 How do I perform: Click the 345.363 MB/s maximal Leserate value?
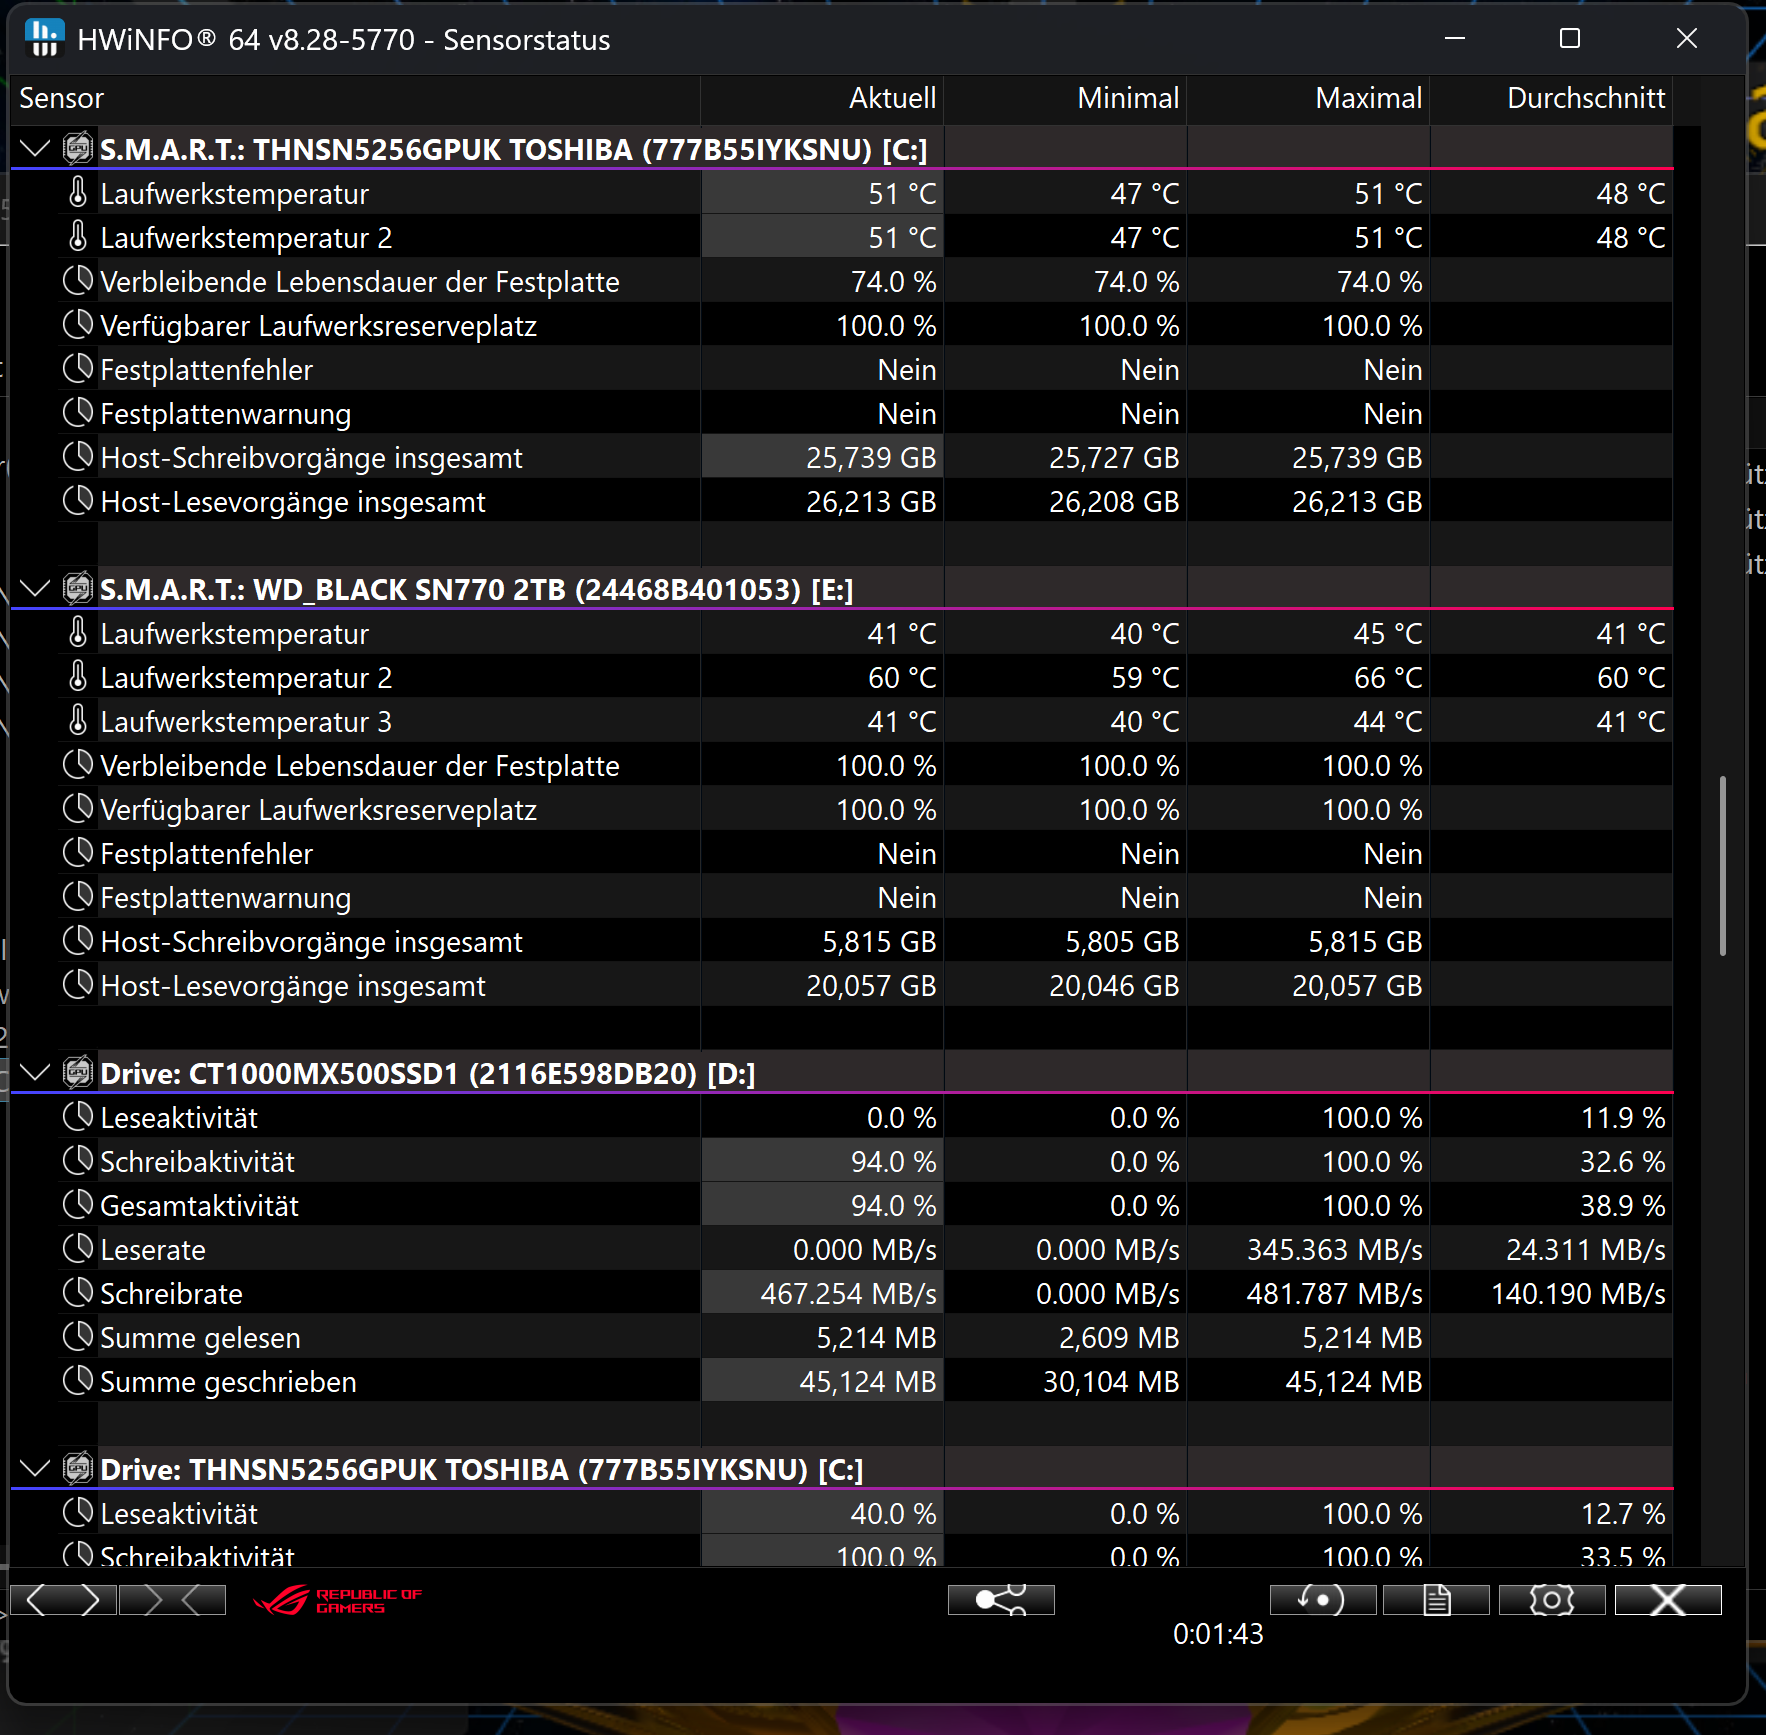click(x=1308, y=1250)
